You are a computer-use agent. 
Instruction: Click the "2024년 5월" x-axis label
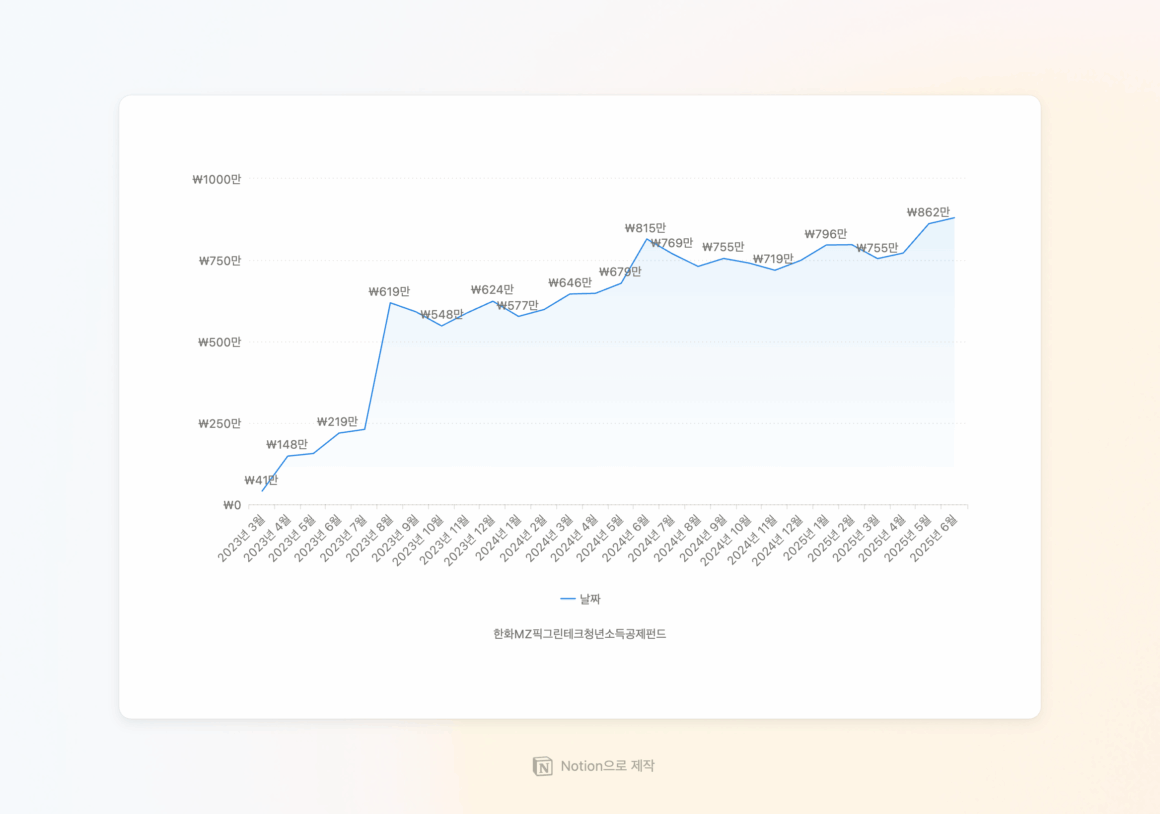click(600, 539)
